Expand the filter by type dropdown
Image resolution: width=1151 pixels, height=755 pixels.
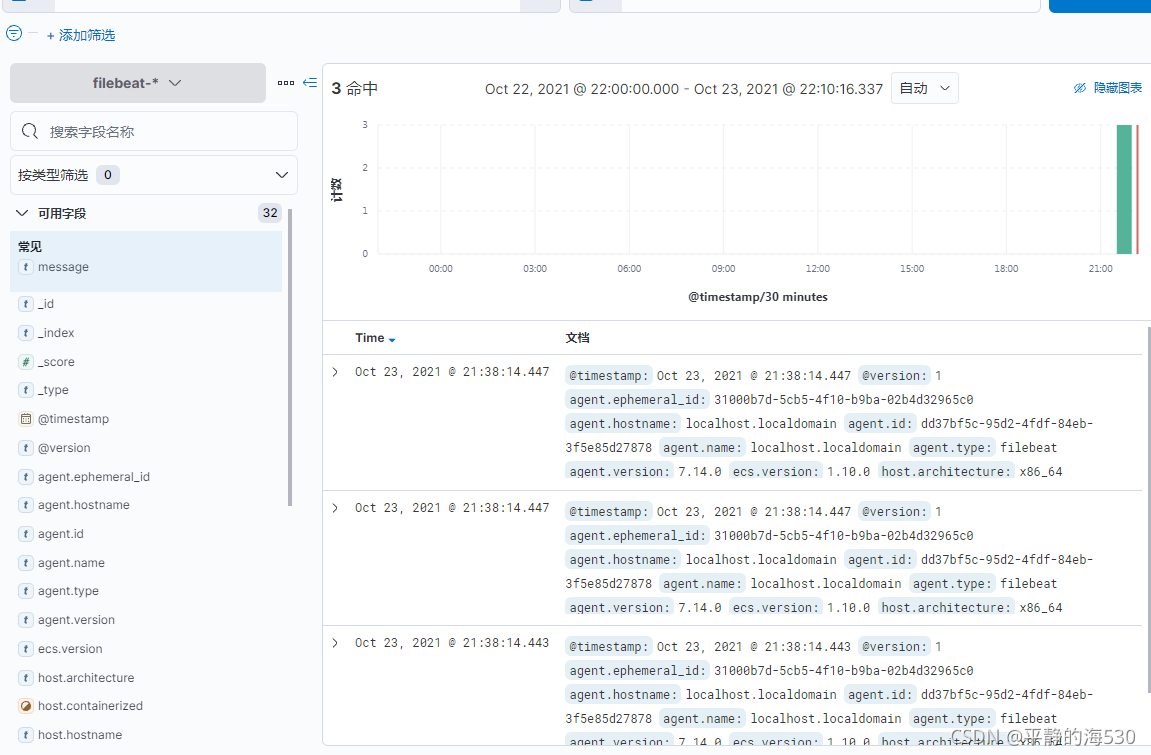pos(153,175)
